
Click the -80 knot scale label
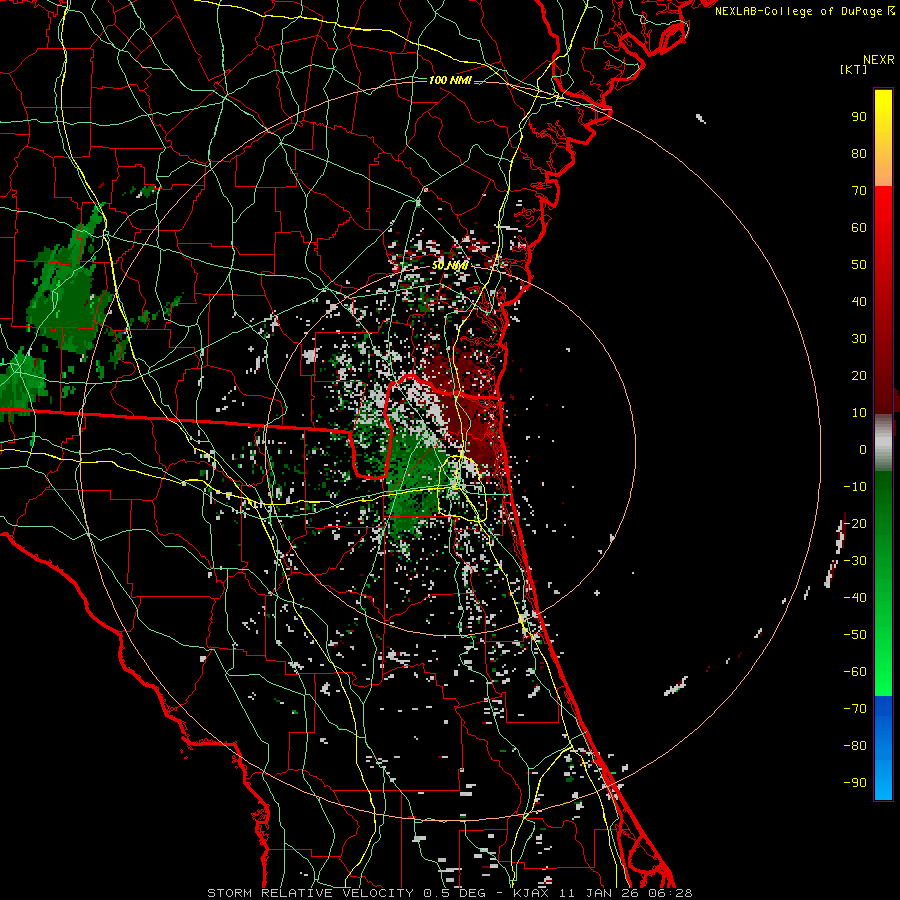pos(855,746)
